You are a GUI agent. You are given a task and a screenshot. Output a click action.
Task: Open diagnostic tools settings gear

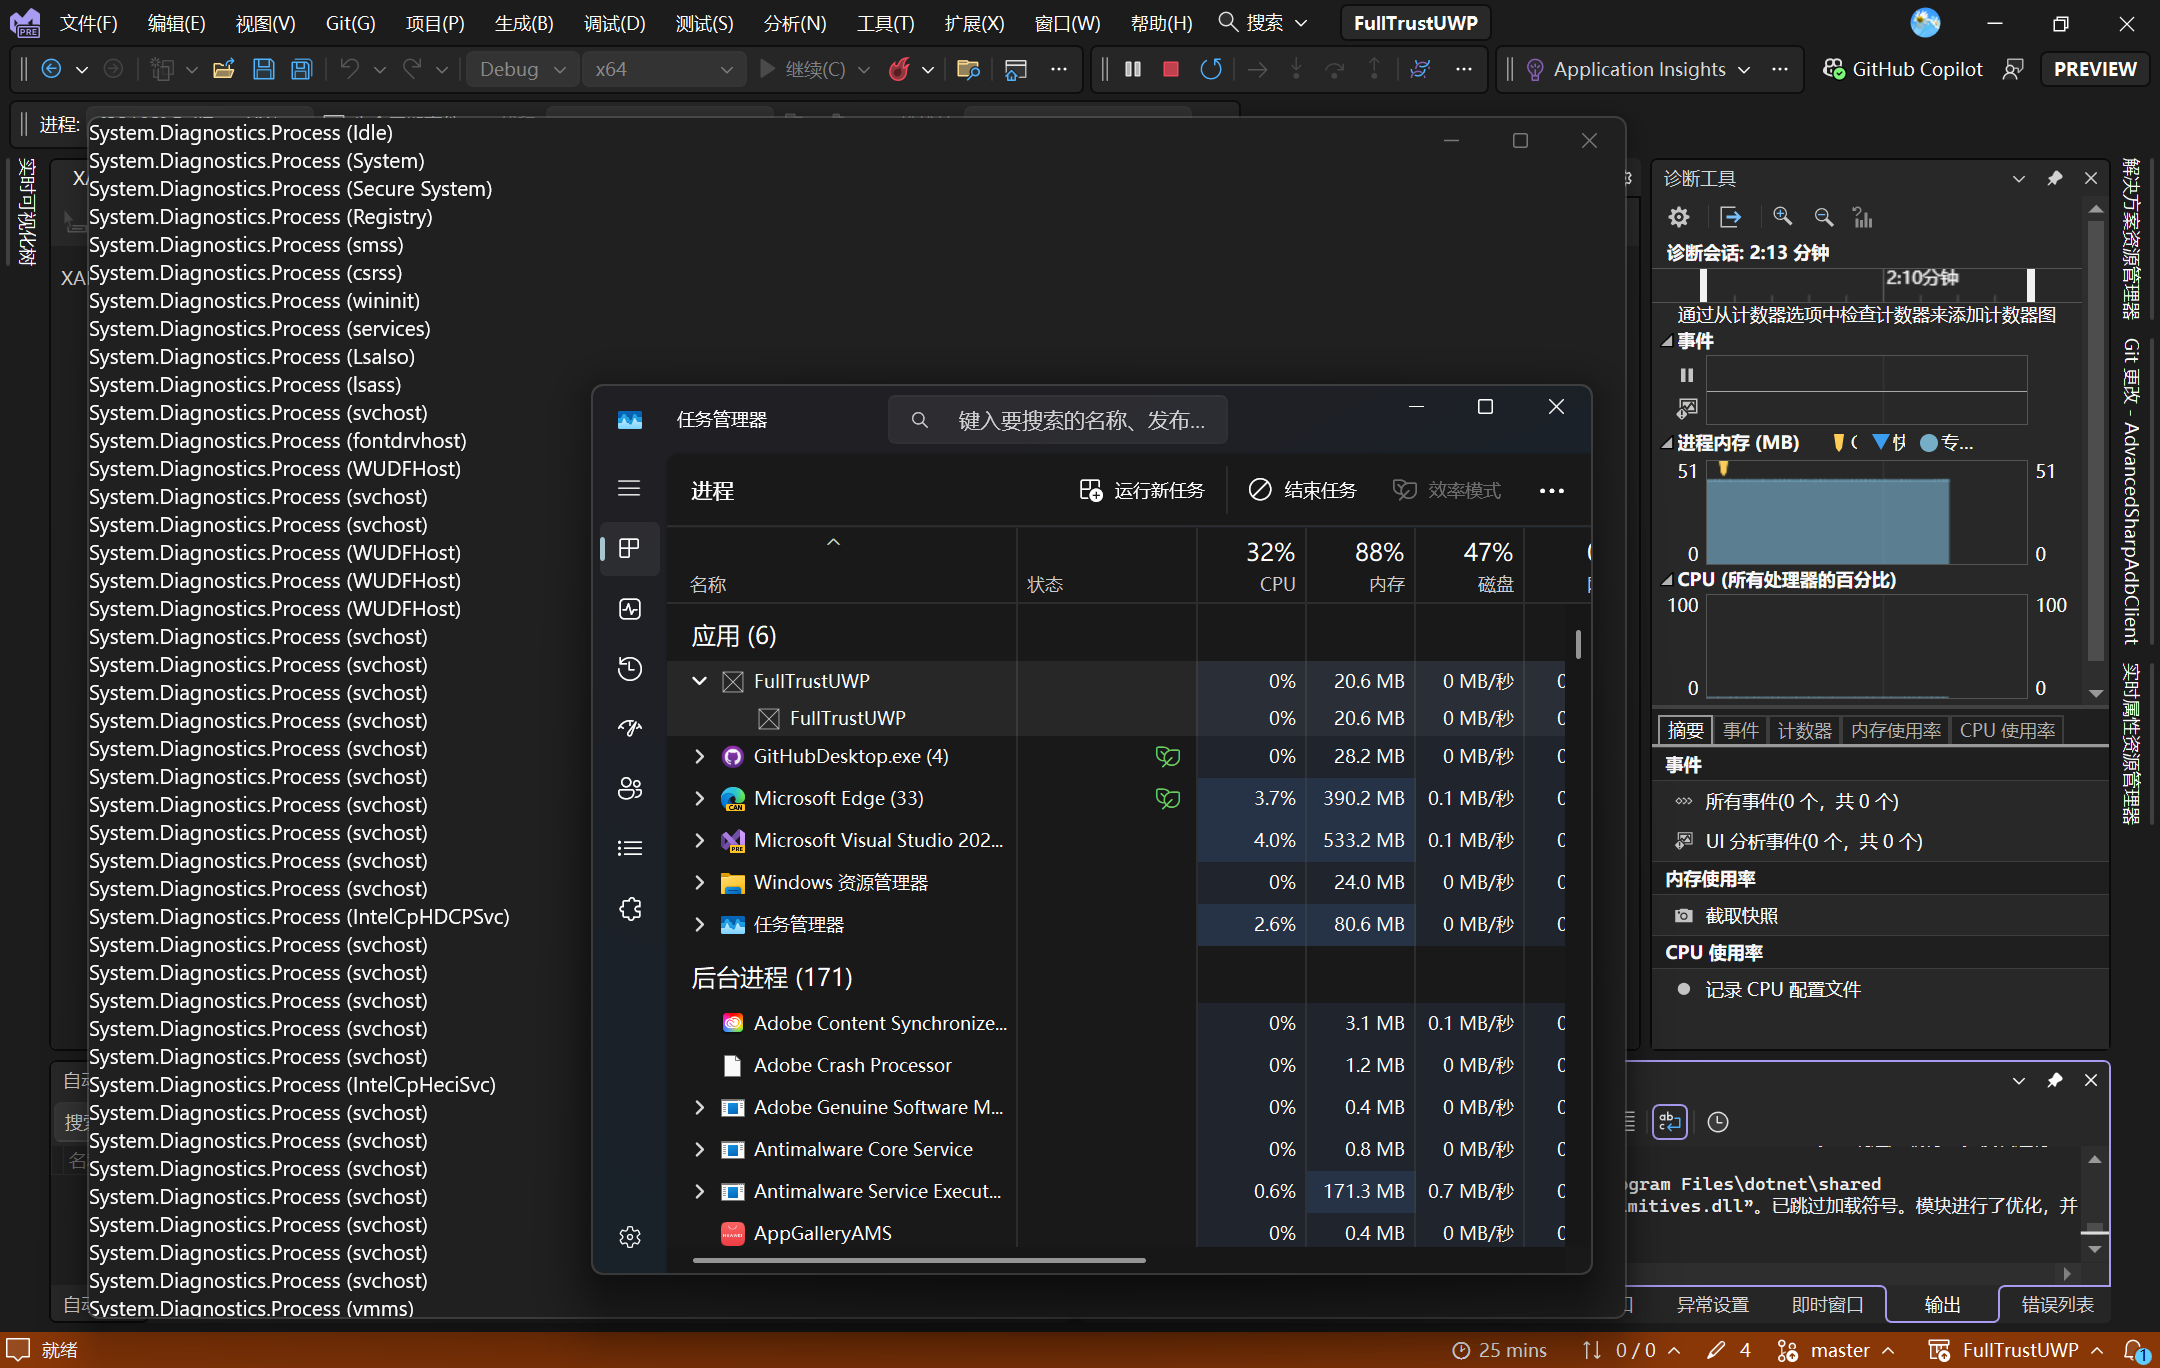coord(1679,217)
